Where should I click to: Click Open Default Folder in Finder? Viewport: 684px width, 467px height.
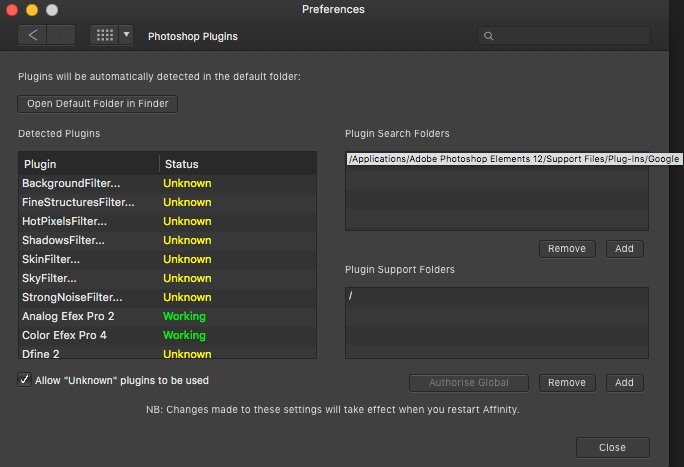98,103
